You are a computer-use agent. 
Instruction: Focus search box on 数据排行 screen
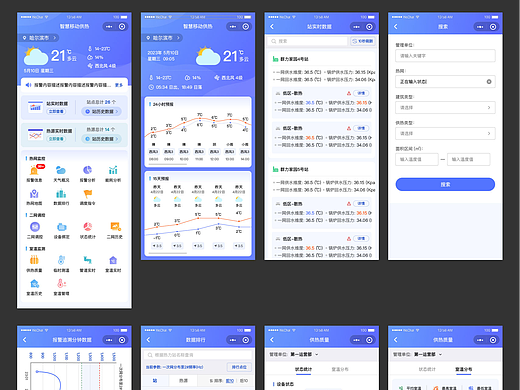click(198, 355)
